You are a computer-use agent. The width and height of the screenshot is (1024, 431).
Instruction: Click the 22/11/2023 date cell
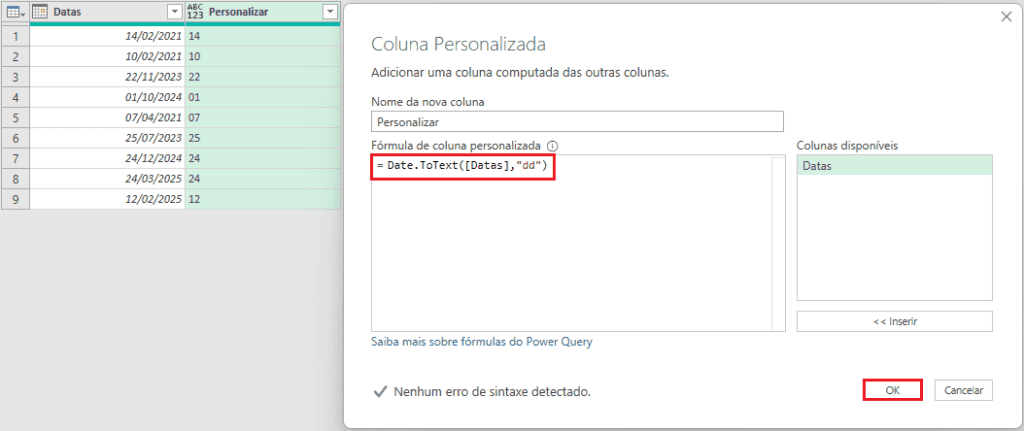pyautogui.click(x=108, y=77)
